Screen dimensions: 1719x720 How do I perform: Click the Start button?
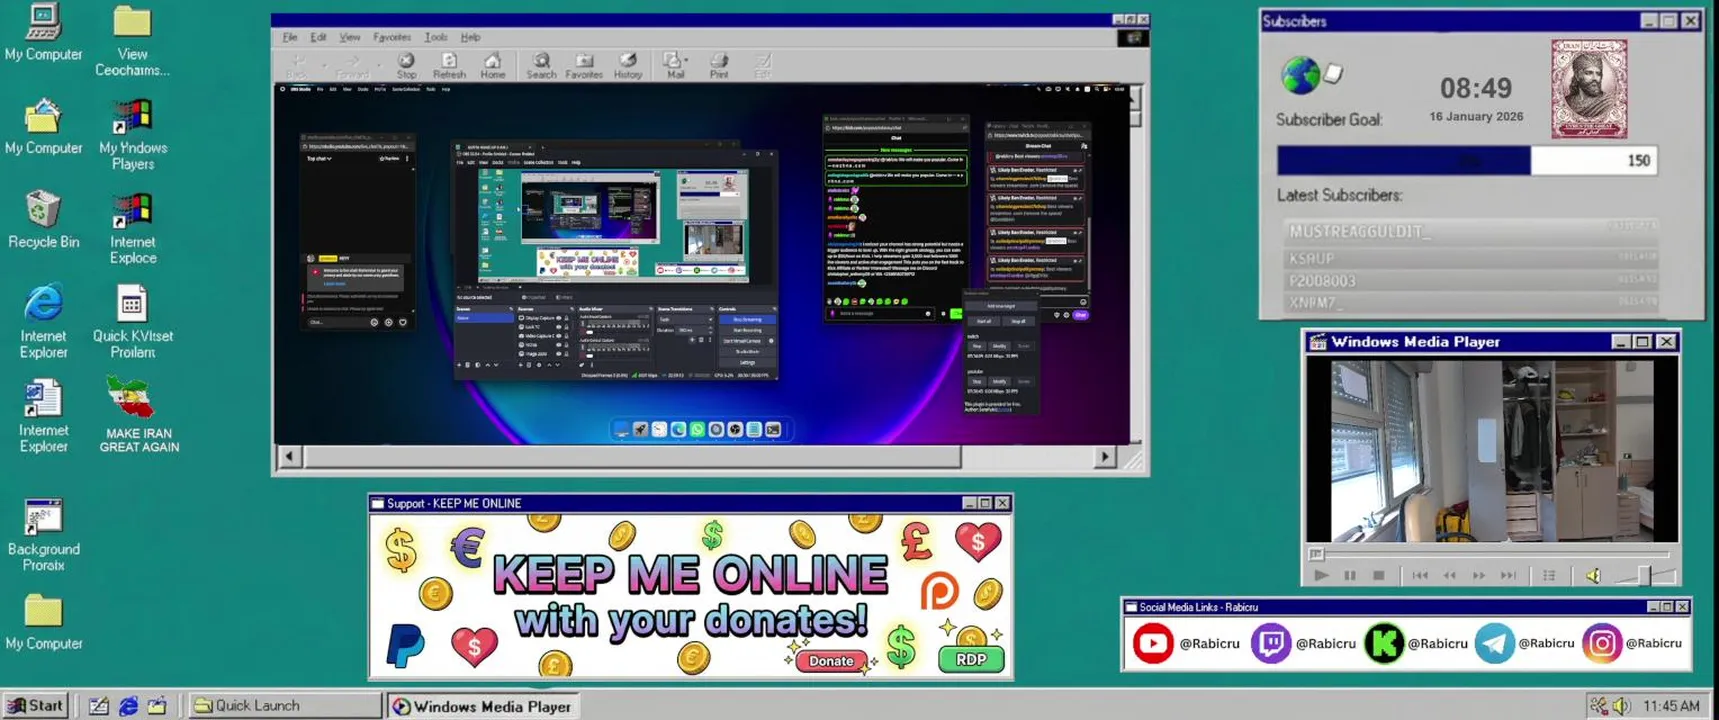(x=36, y=705)
